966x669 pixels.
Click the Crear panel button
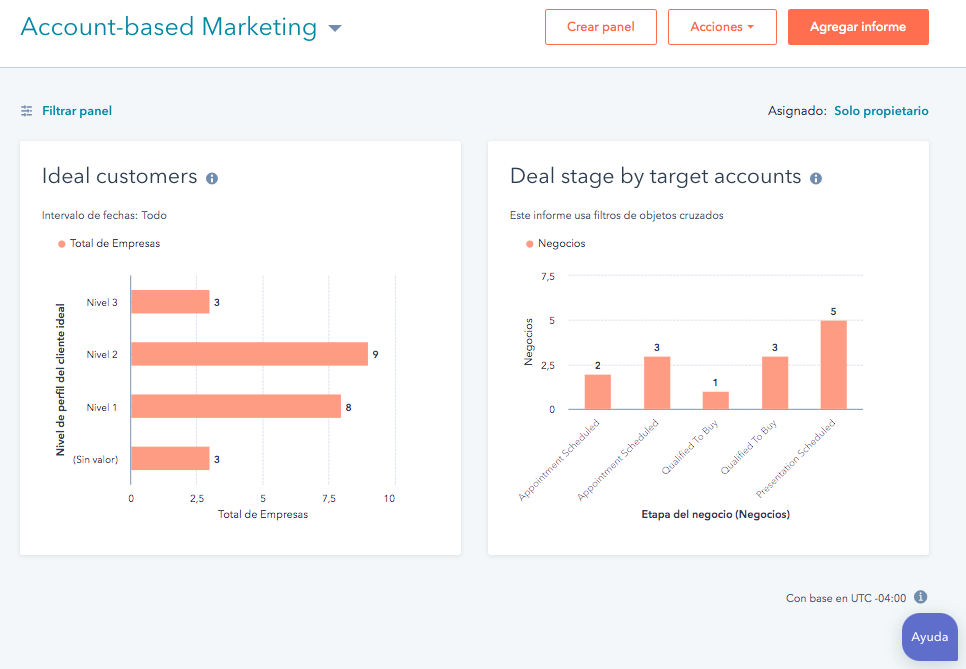(x=601, y=27)
